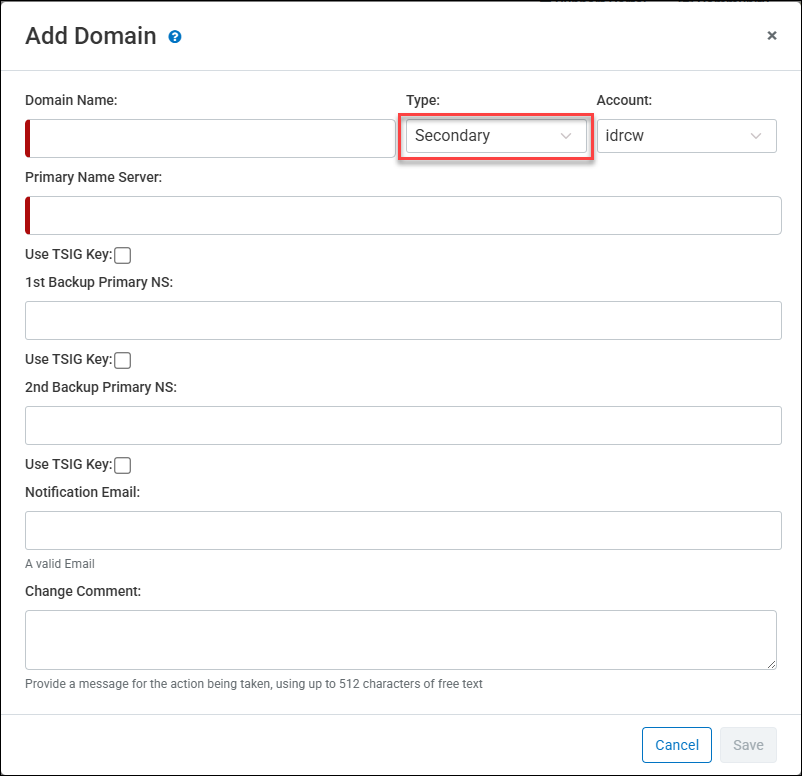Screen dimensions: 802x776
Task: Click the Change Comment label text
Action: [83, 591]
